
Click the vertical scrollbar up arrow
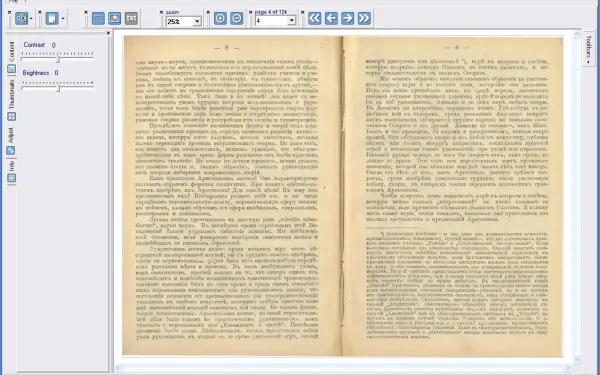click(577, 35)
